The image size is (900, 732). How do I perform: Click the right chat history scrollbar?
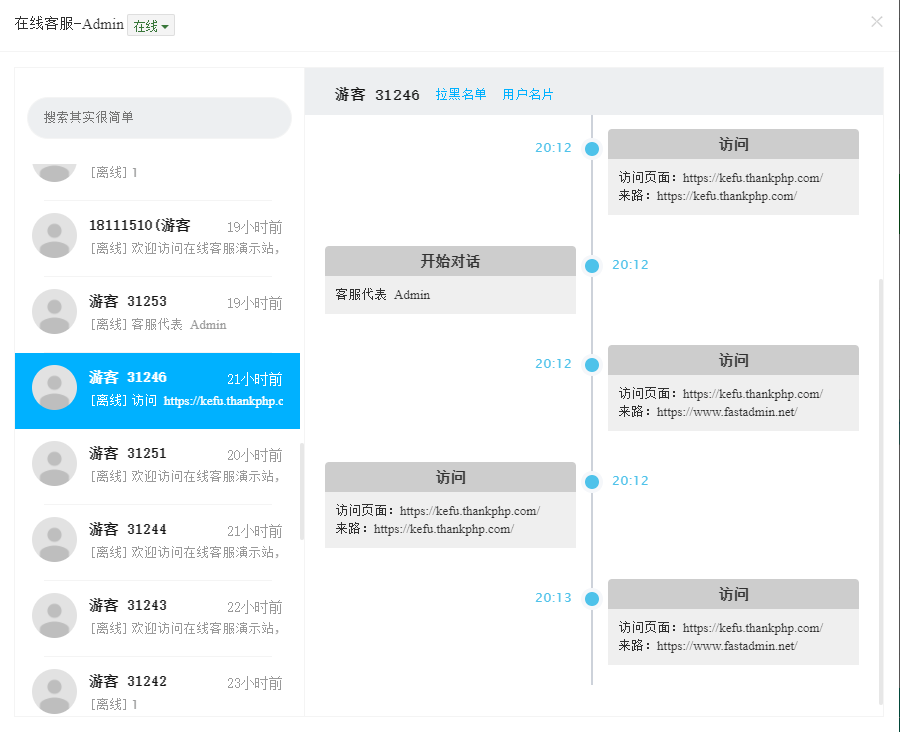tap(881, 490)
